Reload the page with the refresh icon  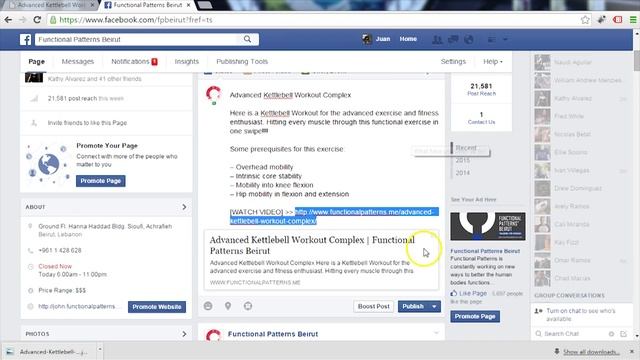coord(37,20)
